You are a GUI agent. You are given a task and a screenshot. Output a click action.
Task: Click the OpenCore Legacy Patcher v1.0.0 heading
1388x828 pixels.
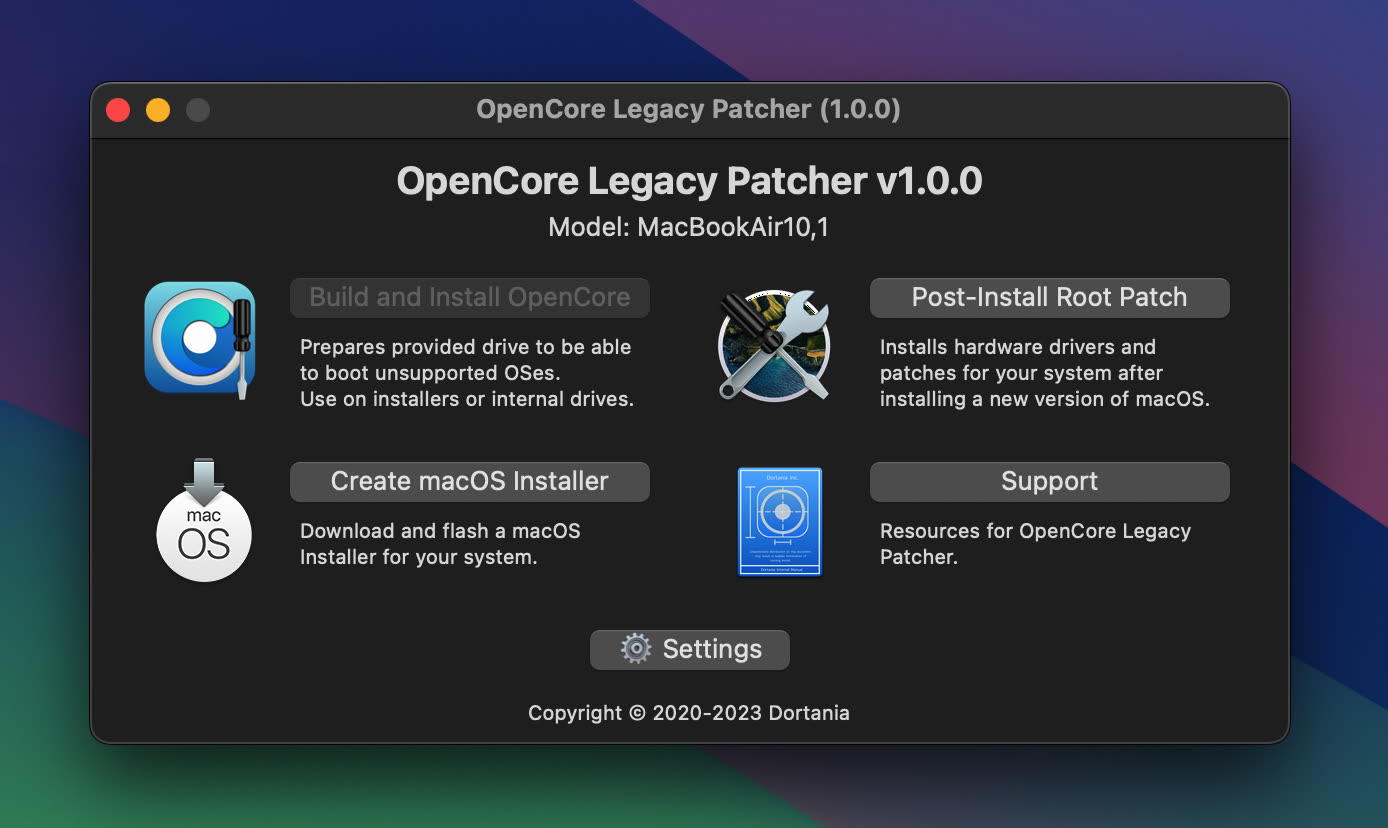click(x=689, y=180)
